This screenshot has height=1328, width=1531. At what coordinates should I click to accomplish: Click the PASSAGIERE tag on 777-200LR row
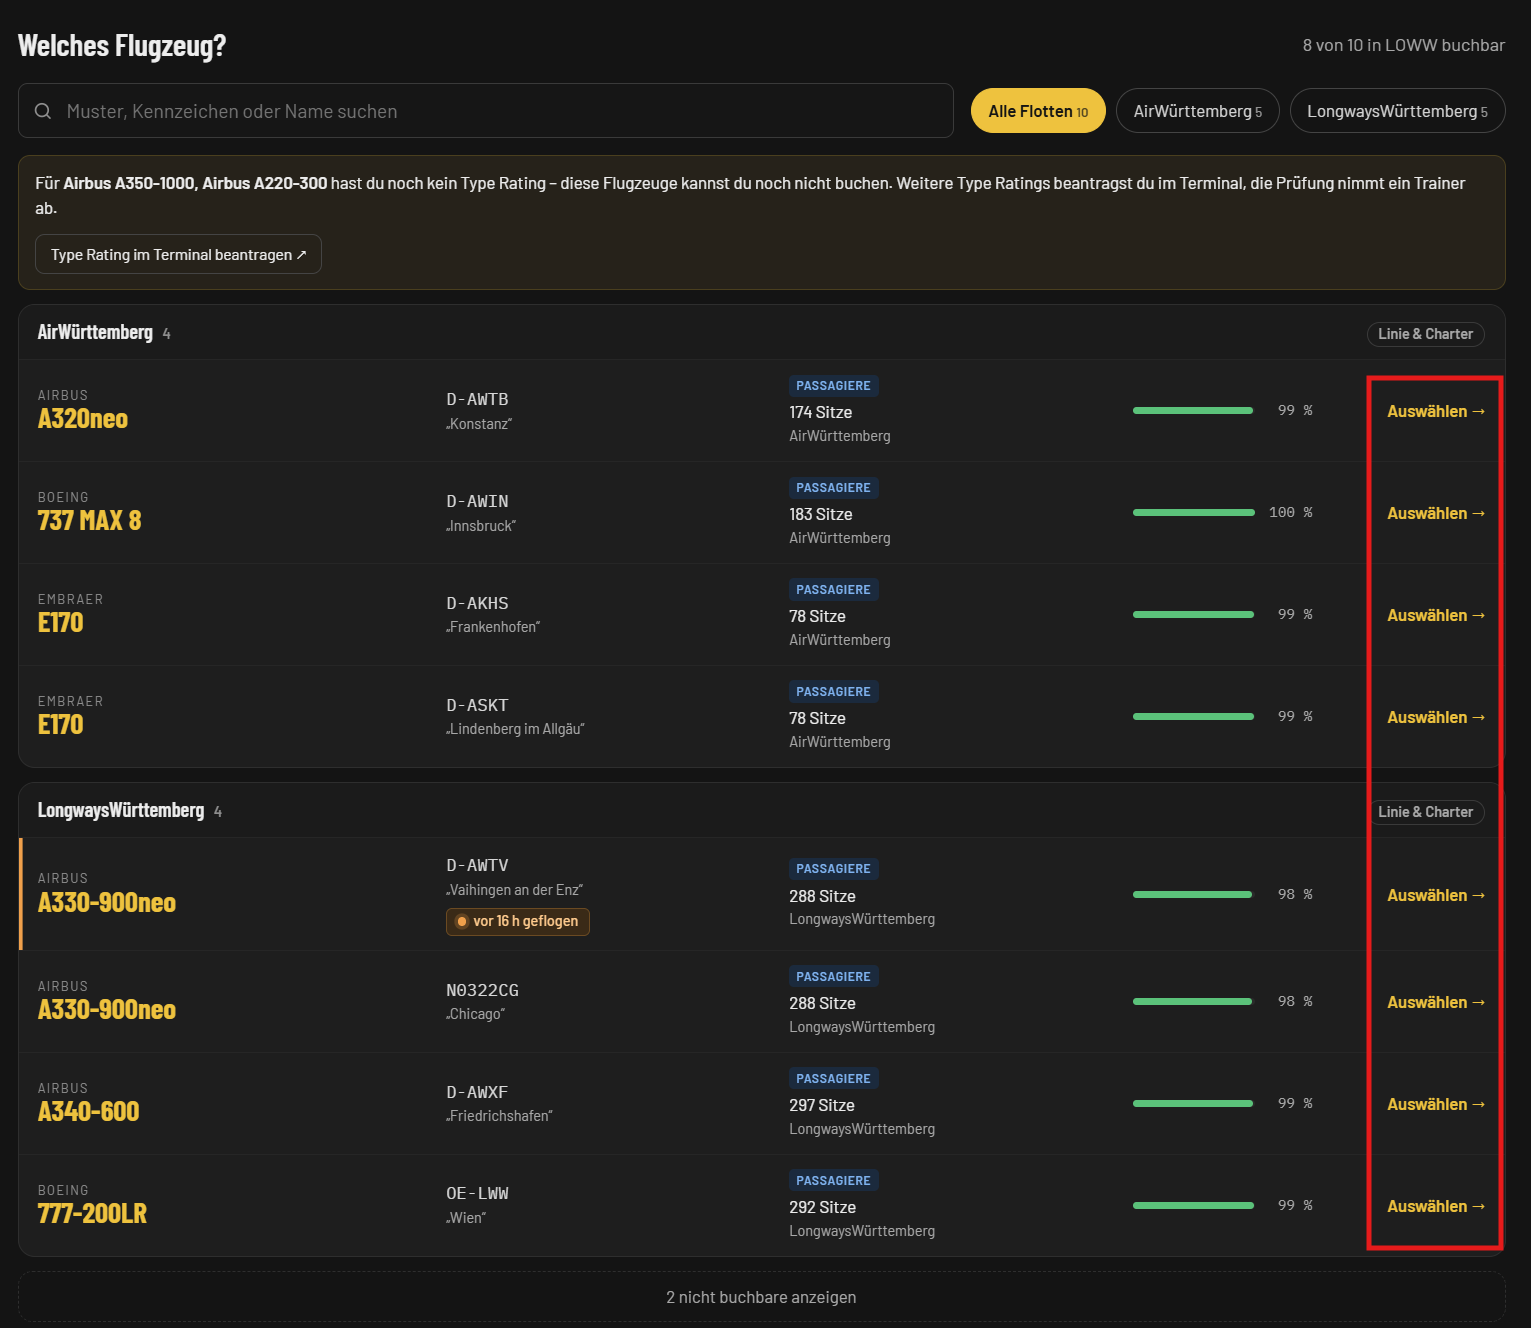pyautogui.click(x=833, y=1181)
